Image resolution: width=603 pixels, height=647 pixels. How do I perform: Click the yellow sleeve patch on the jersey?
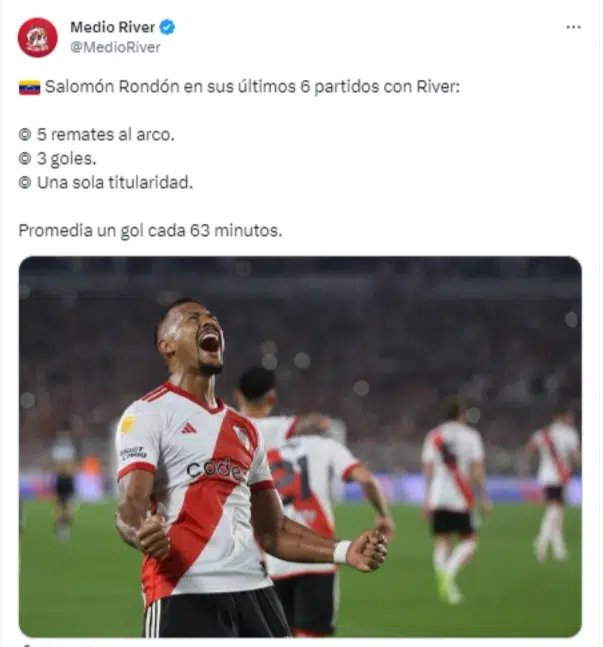click(128, 424)
